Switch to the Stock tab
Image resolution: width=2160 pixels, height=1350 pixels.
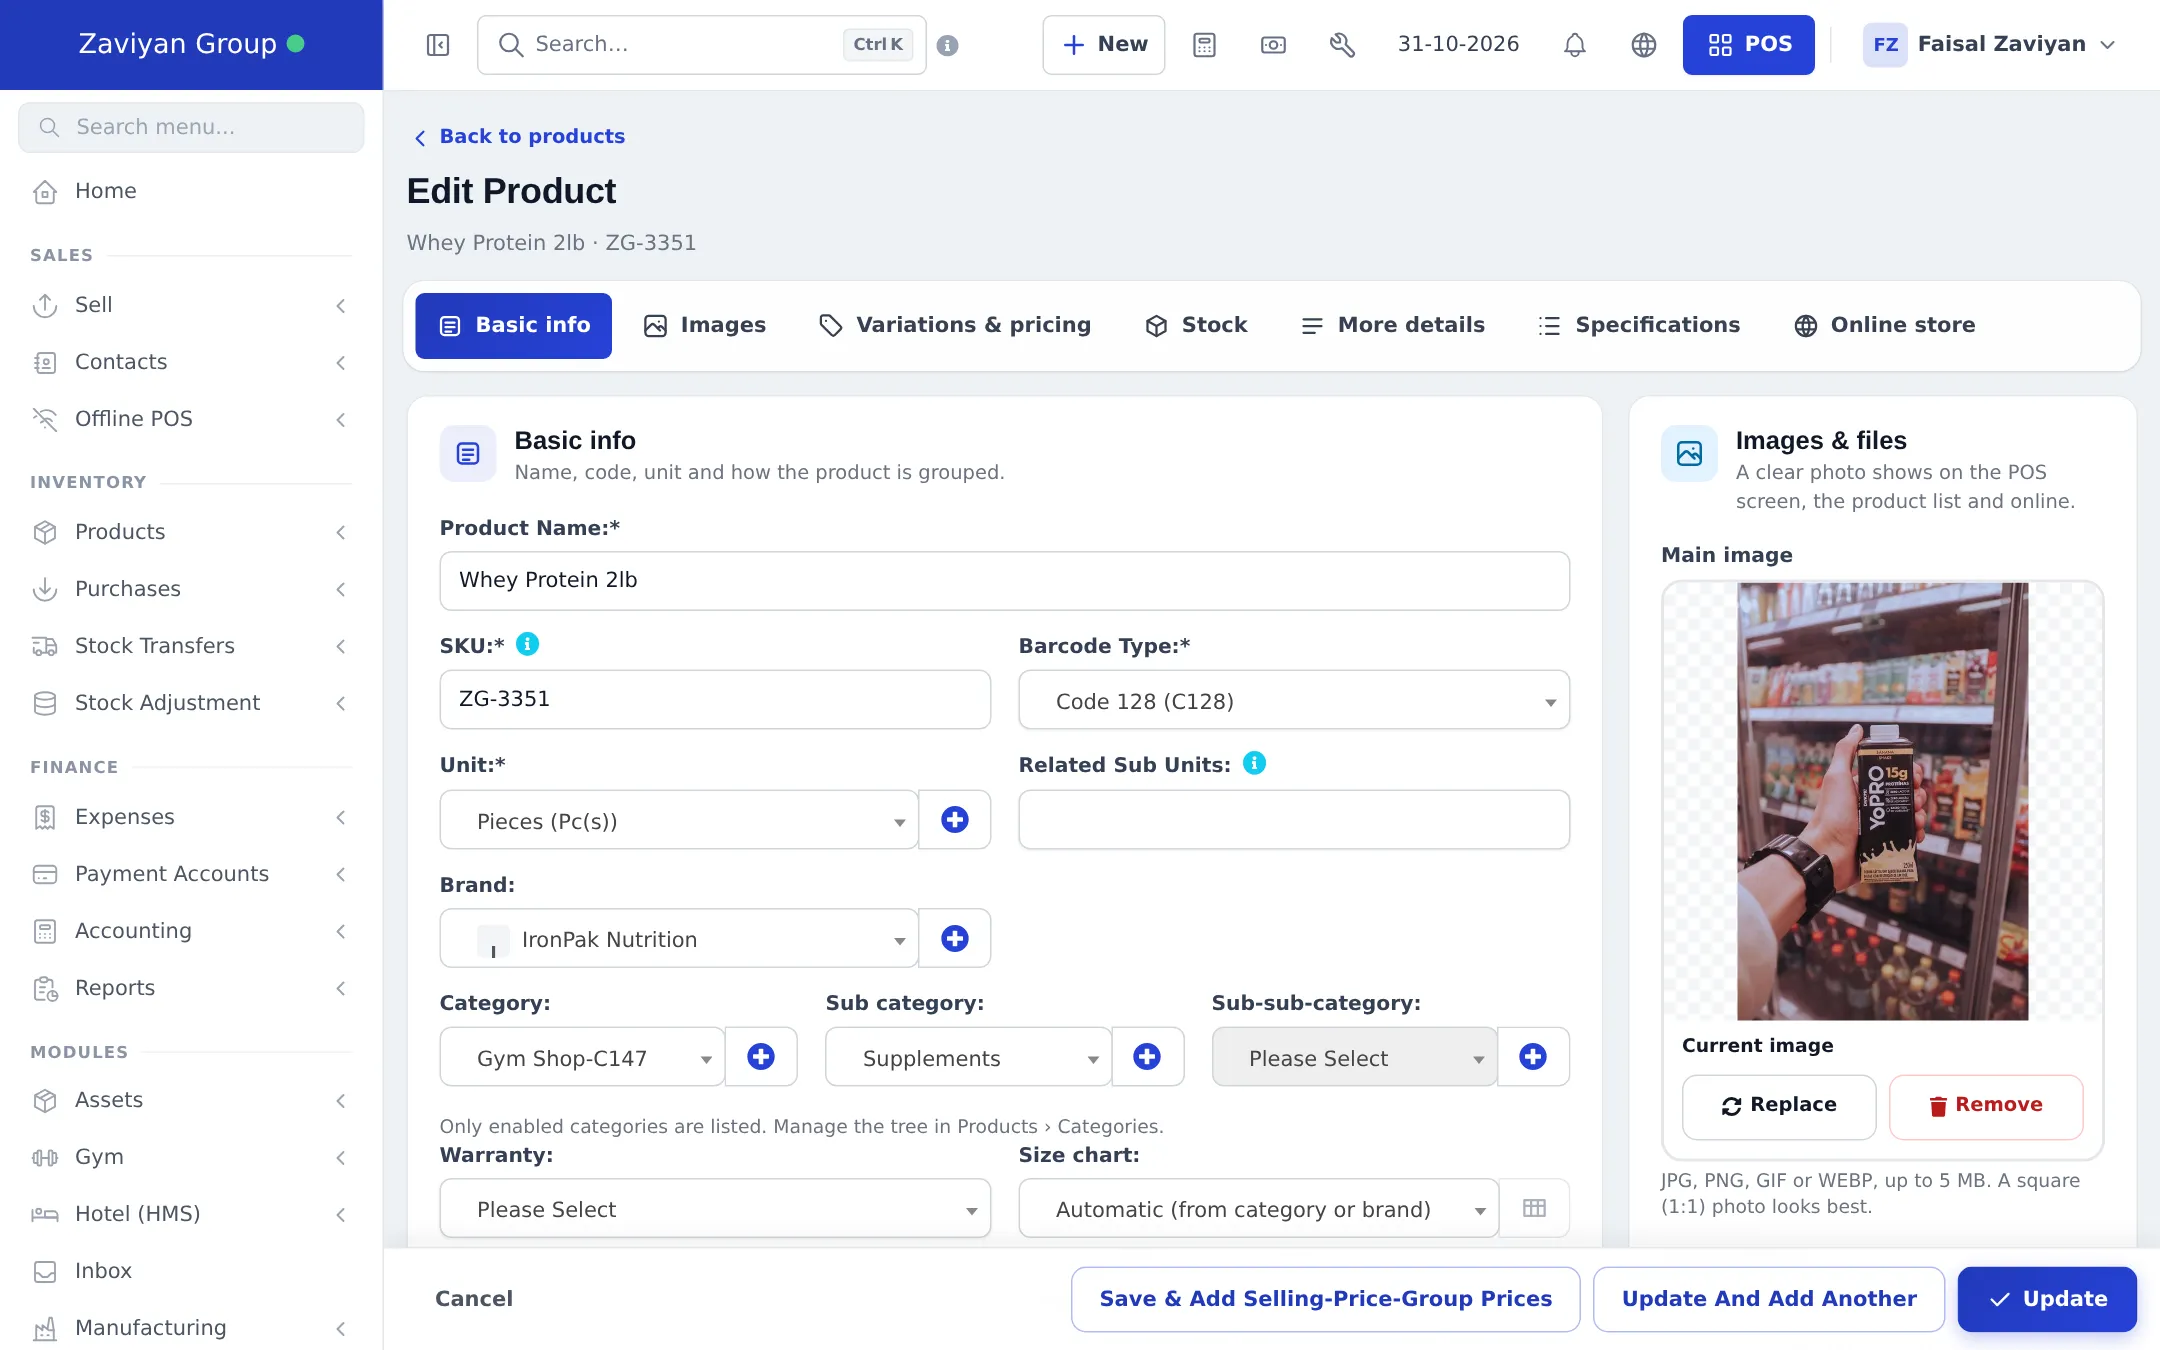[1197, 326]
